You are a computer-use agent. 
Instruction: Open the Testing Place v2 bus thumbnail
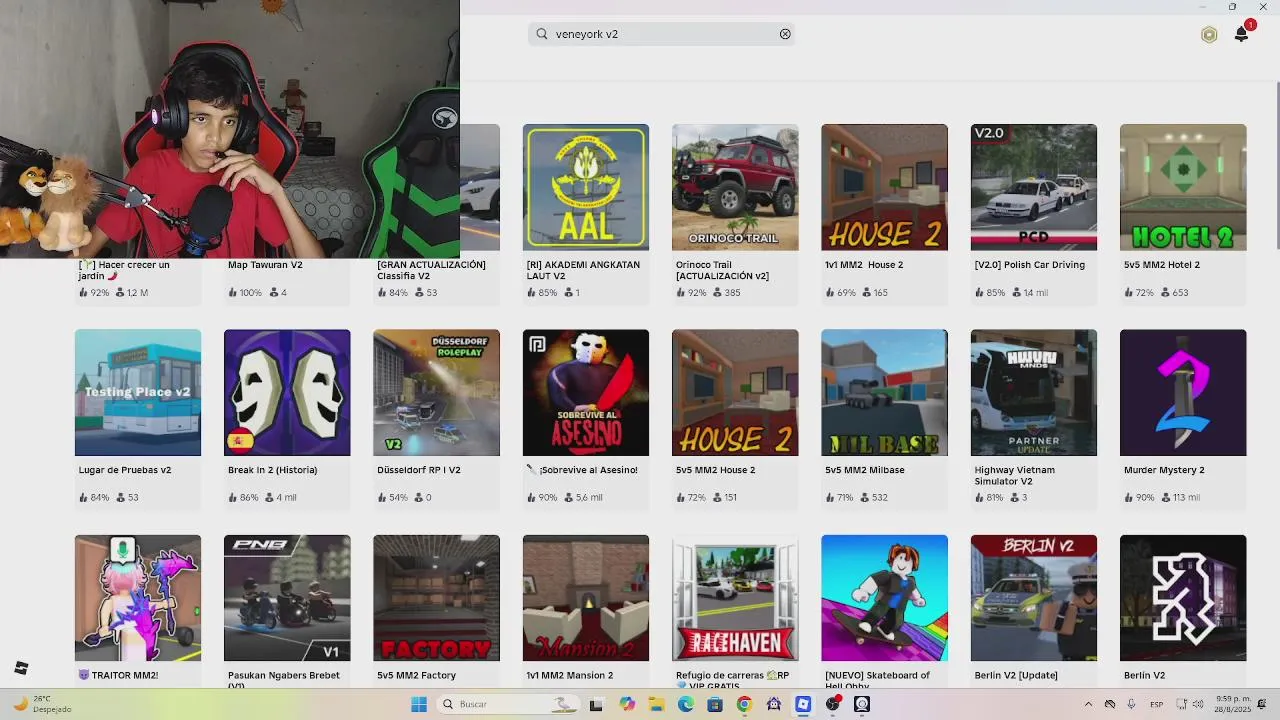(x=138, y=392)
